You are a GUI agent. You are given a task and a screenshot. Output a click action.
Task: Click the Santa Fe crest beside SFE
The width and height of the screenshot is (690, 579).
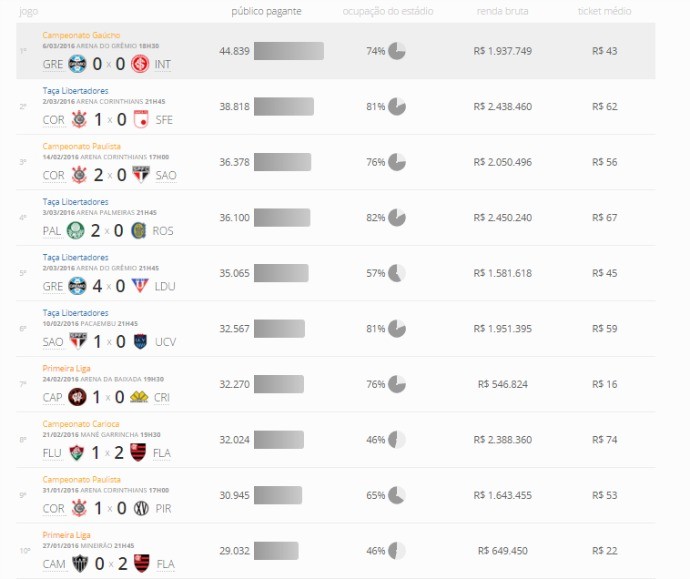(140, 120)
